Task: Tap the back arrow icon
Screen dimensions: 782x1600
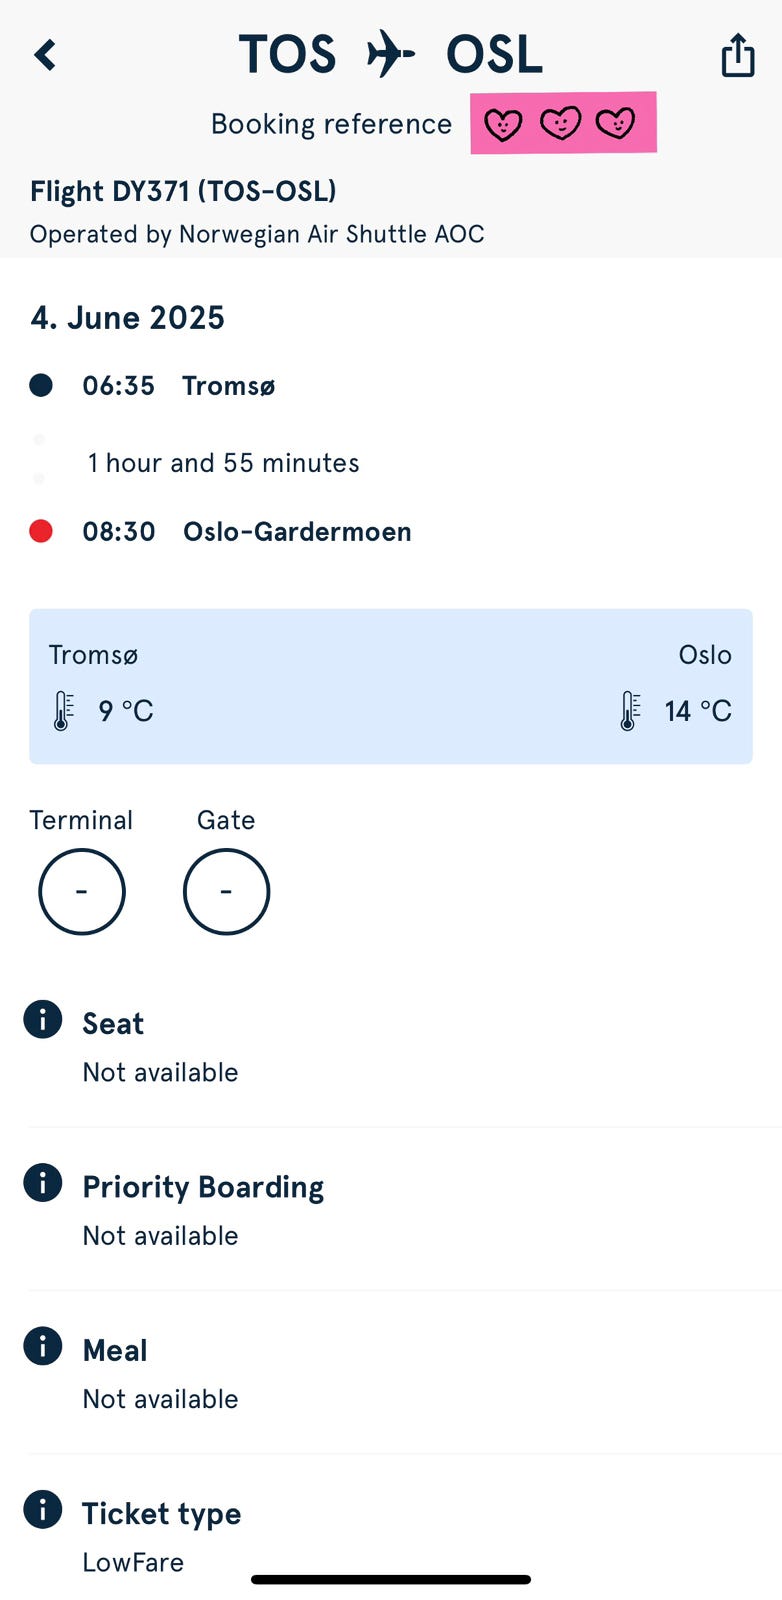Action: click(45, 55)
